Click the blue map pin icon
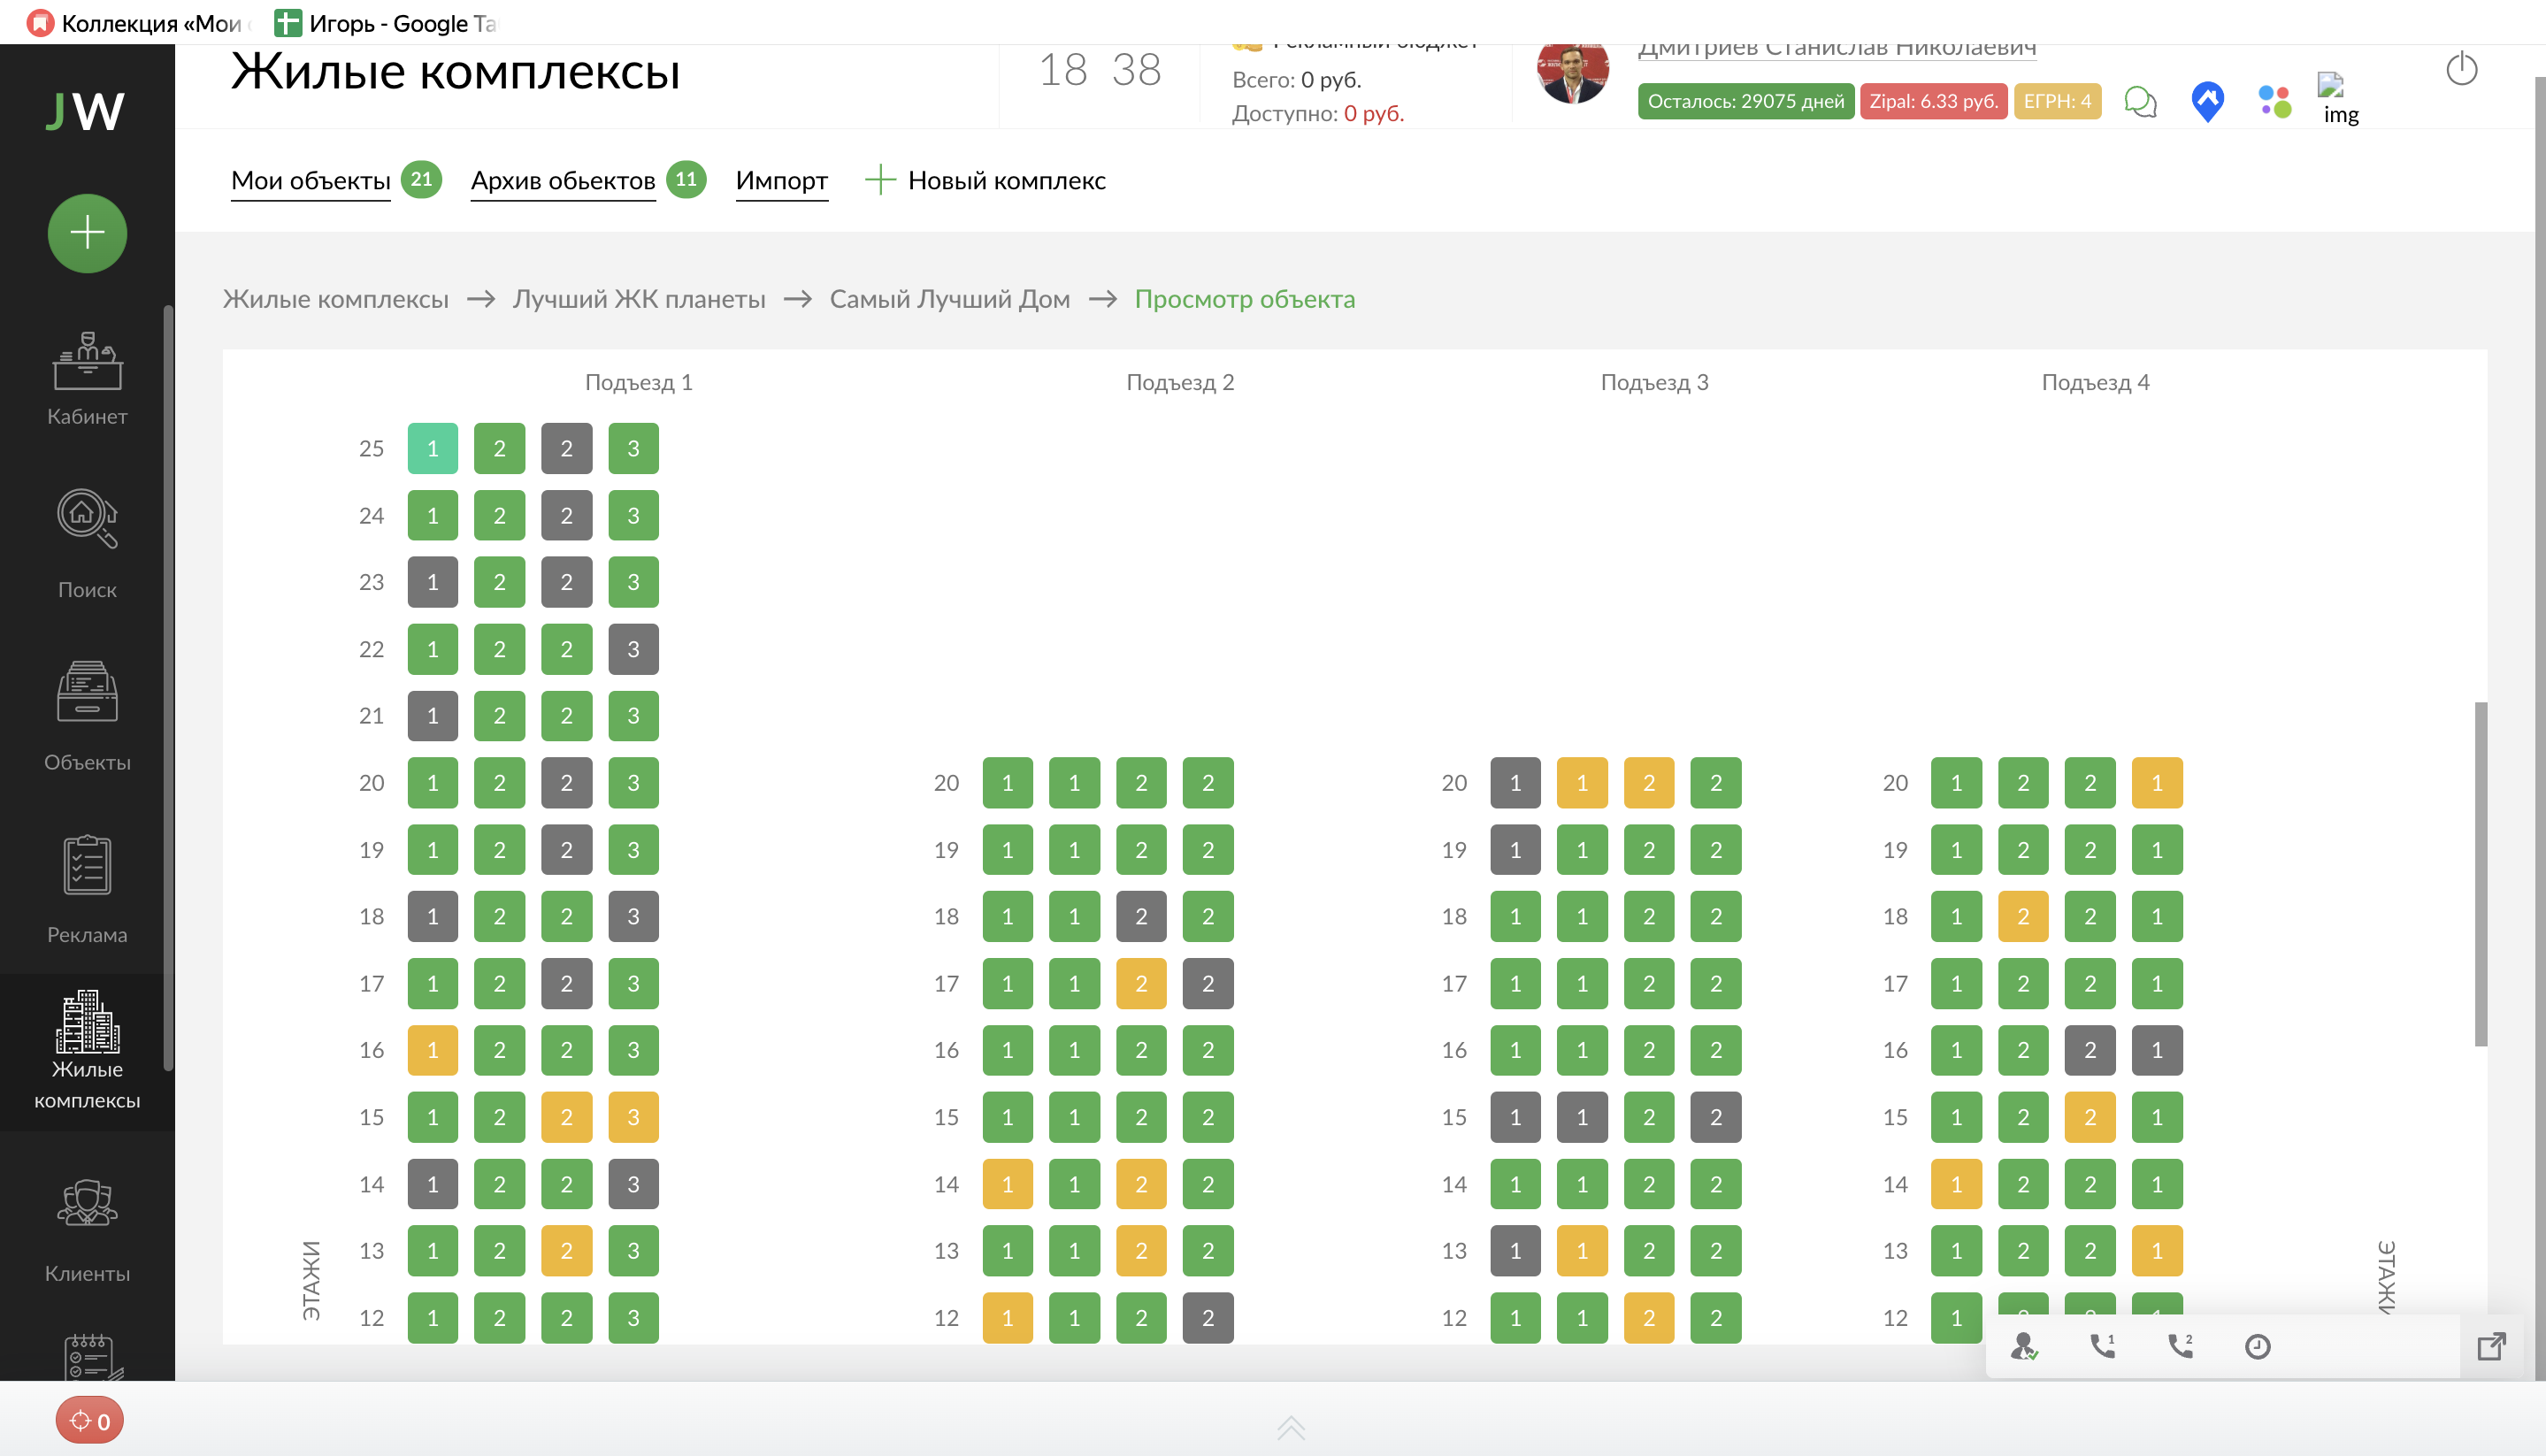The image size is (2546, 1456). pyautogui.click(x=2207, y=101)
